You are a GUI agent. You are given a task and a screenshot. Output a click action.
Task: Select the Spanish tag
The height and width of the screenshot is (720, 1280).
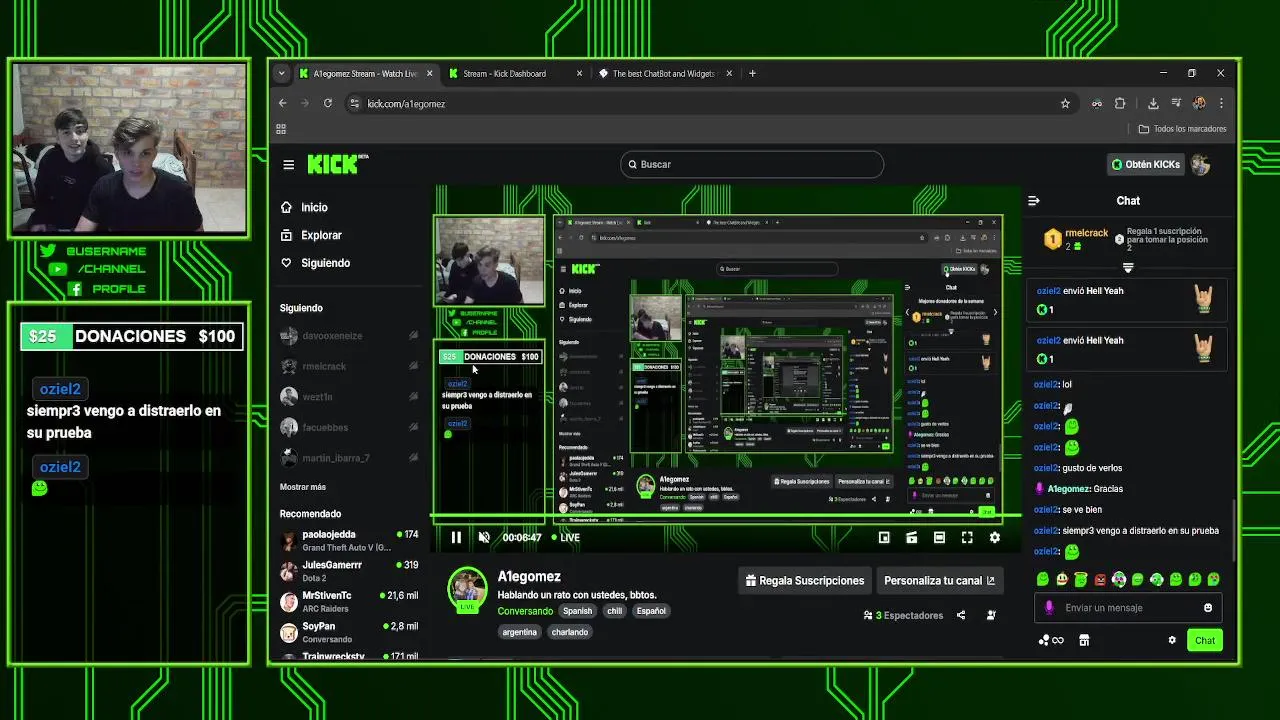point(577,611)
